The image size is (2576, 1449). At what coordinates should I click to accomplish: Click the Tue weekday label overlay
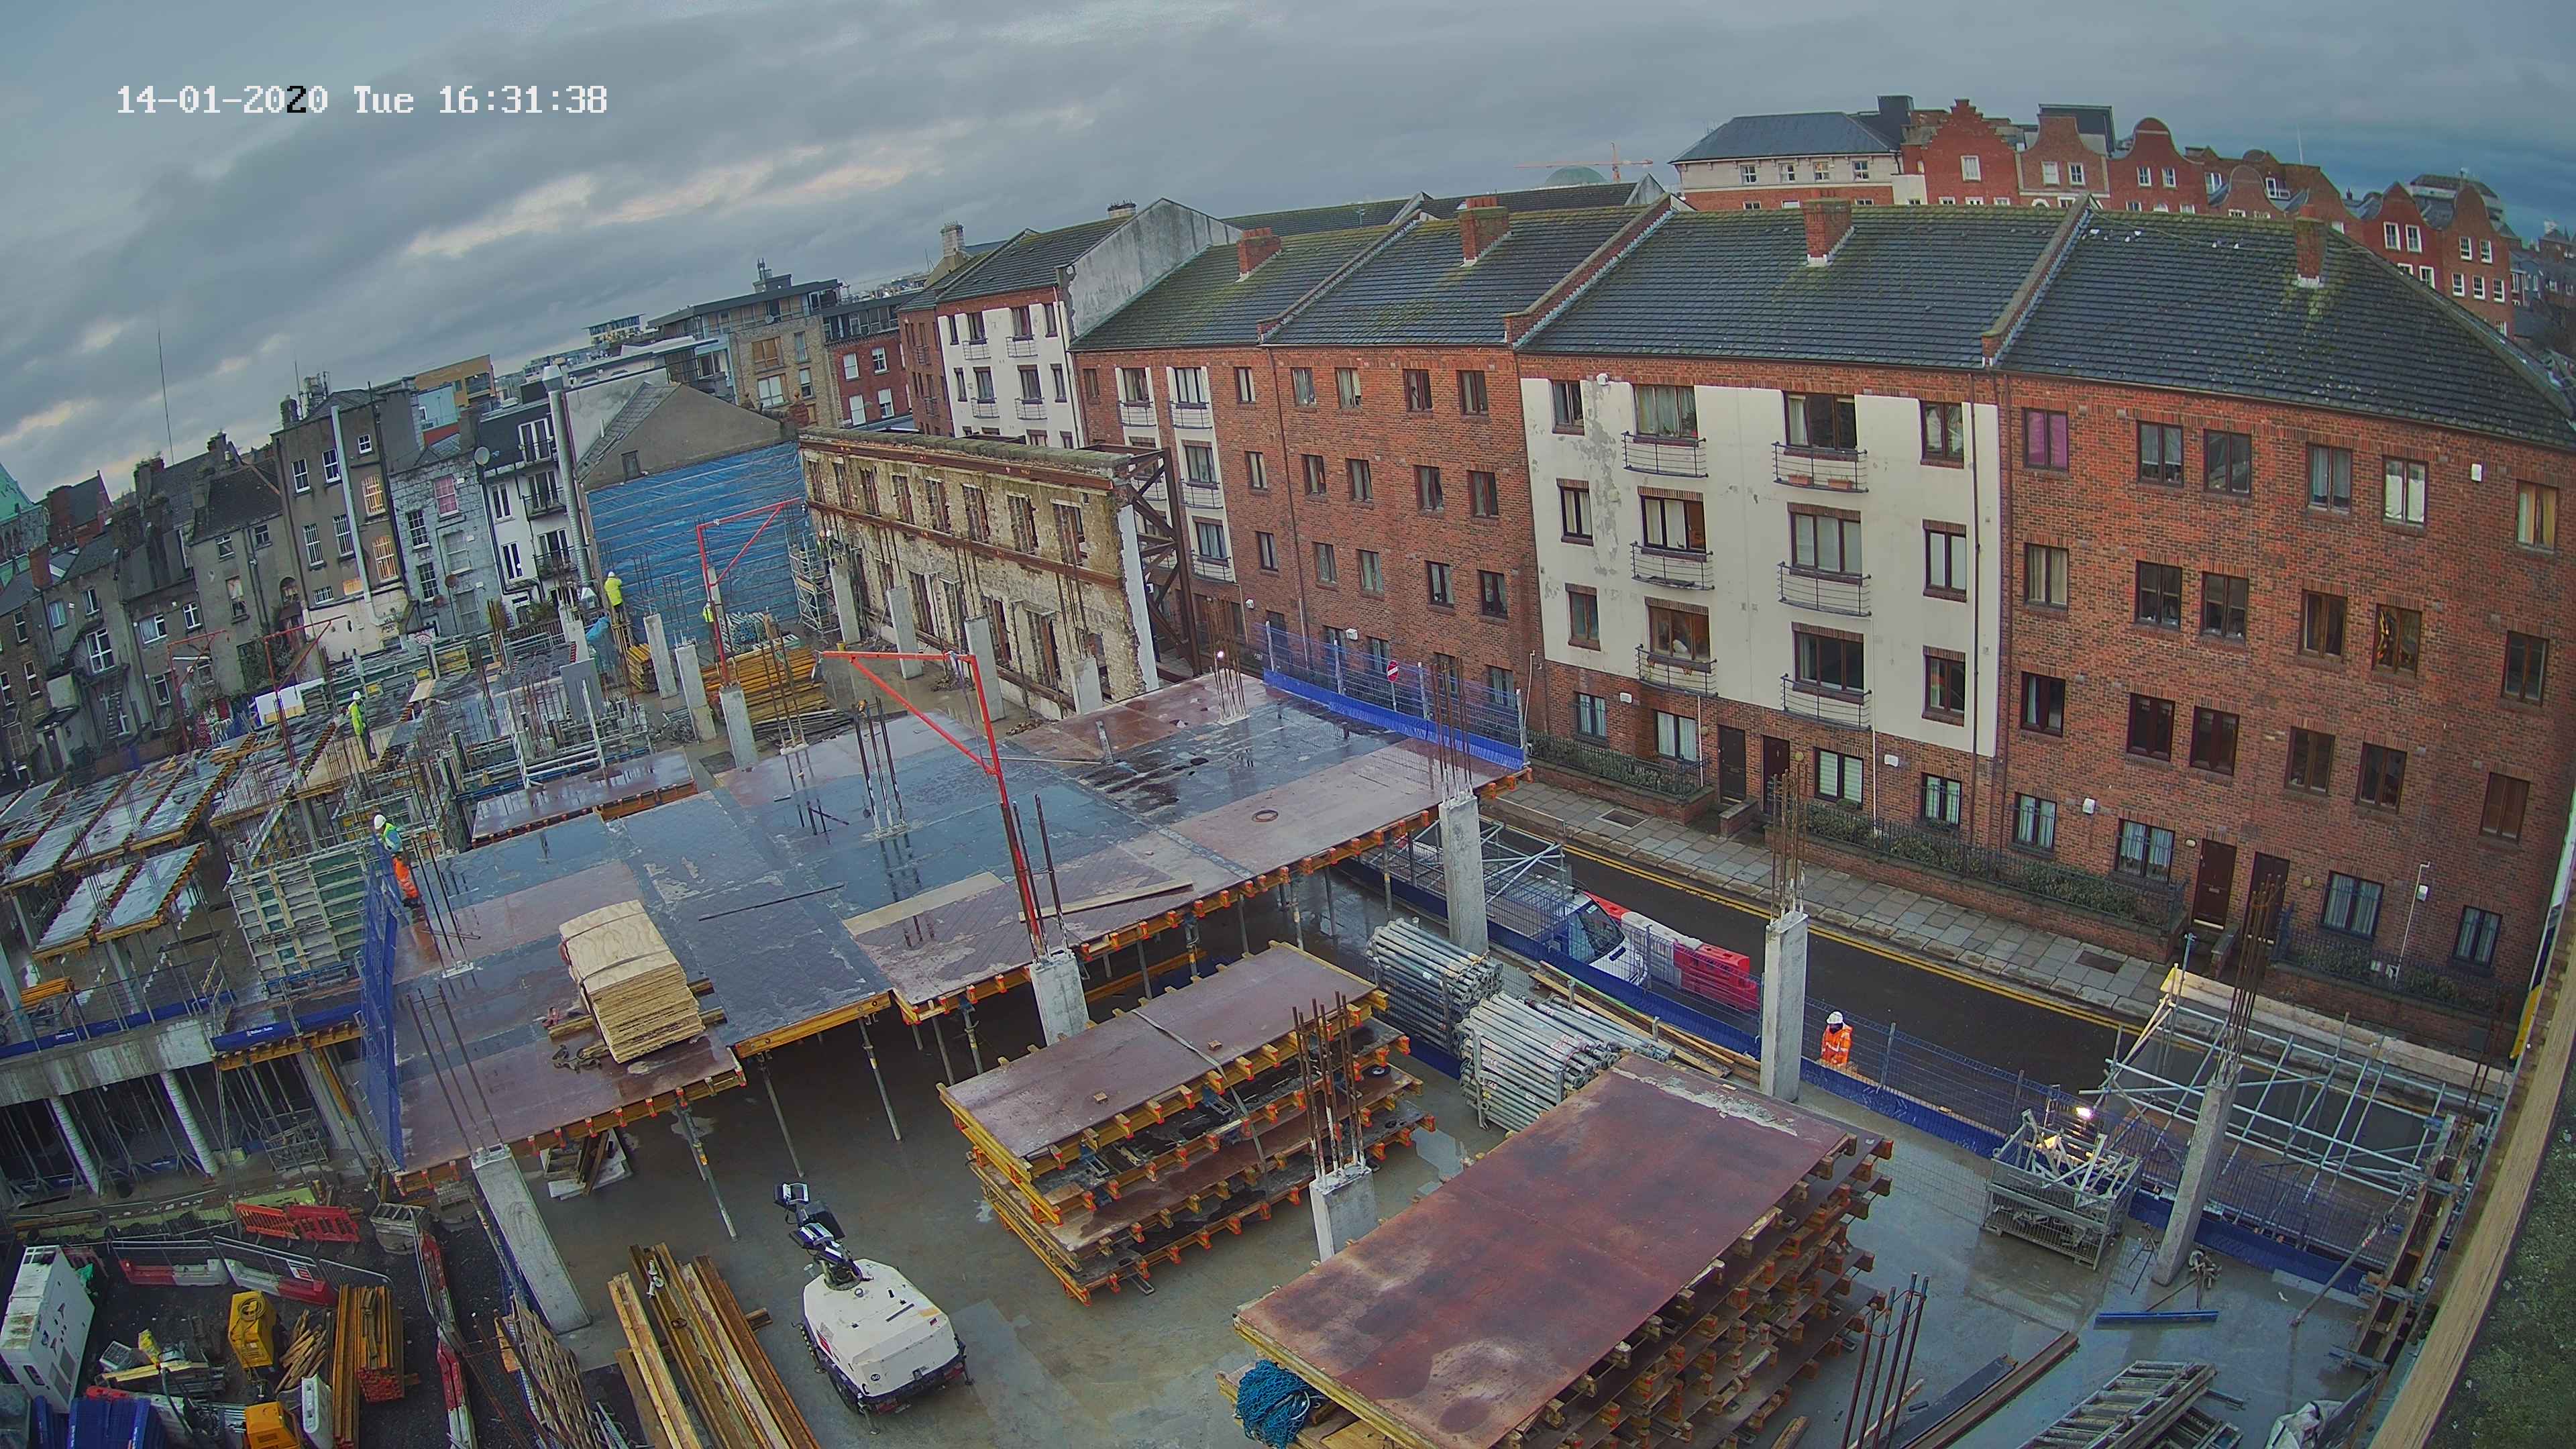coord(383,100)
